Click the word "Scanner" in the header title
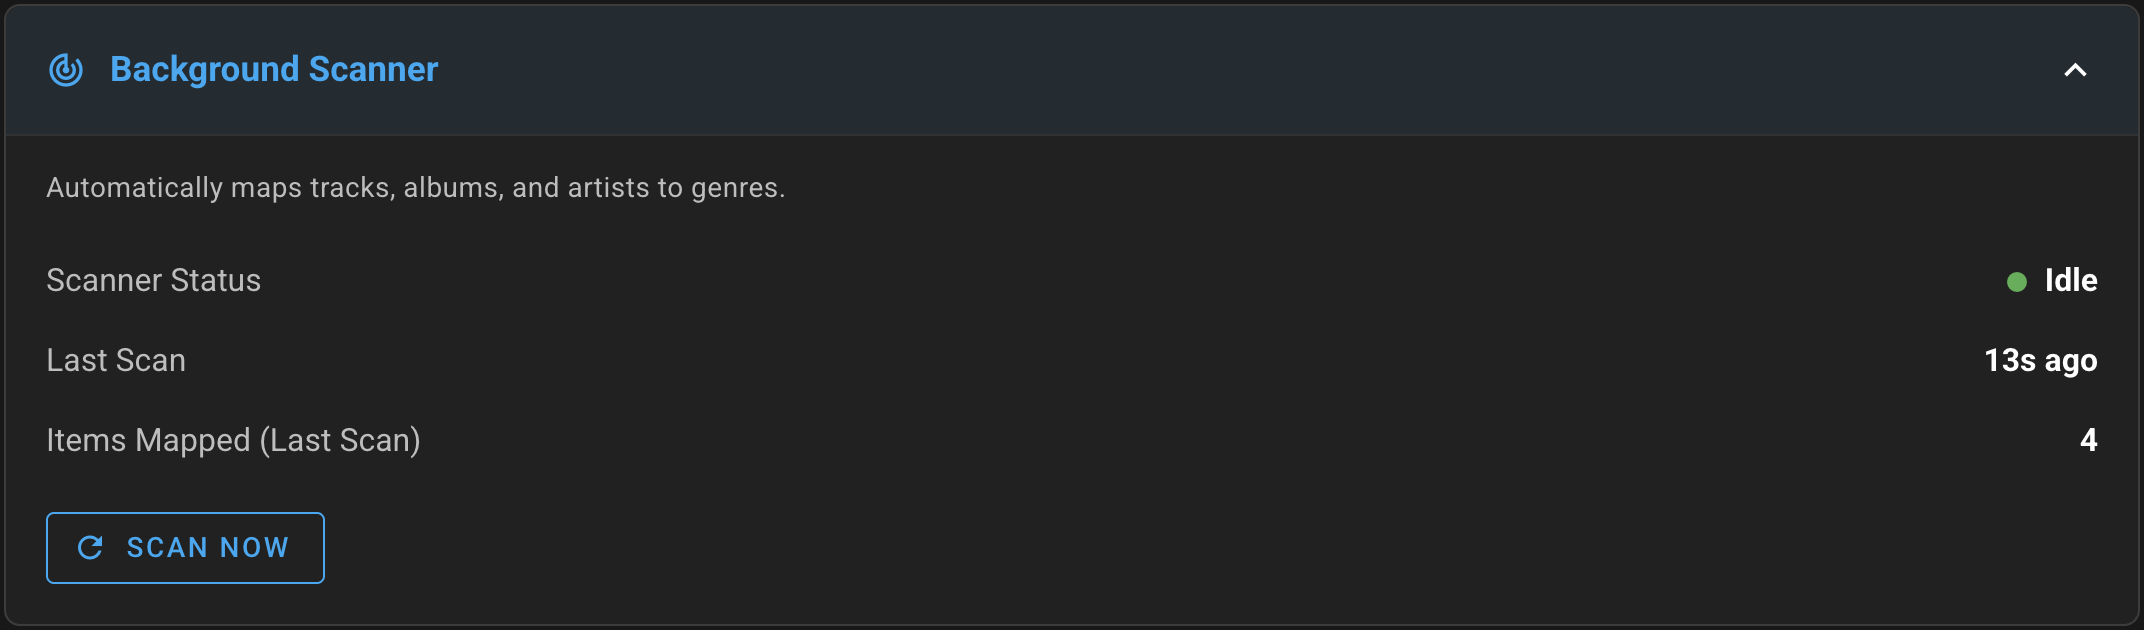Screen dimensions: 2144x630 [373, 70]
